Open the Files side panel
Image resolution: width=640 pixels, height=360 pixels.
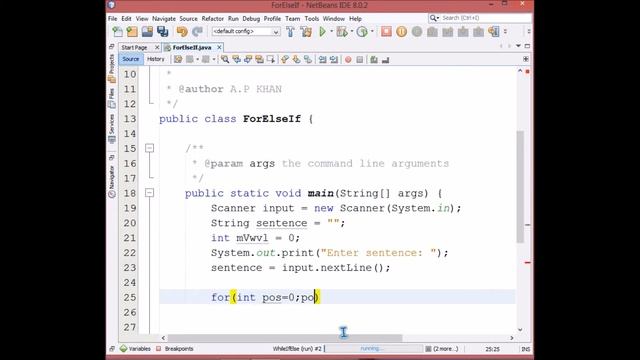click(x=111, y=98)
